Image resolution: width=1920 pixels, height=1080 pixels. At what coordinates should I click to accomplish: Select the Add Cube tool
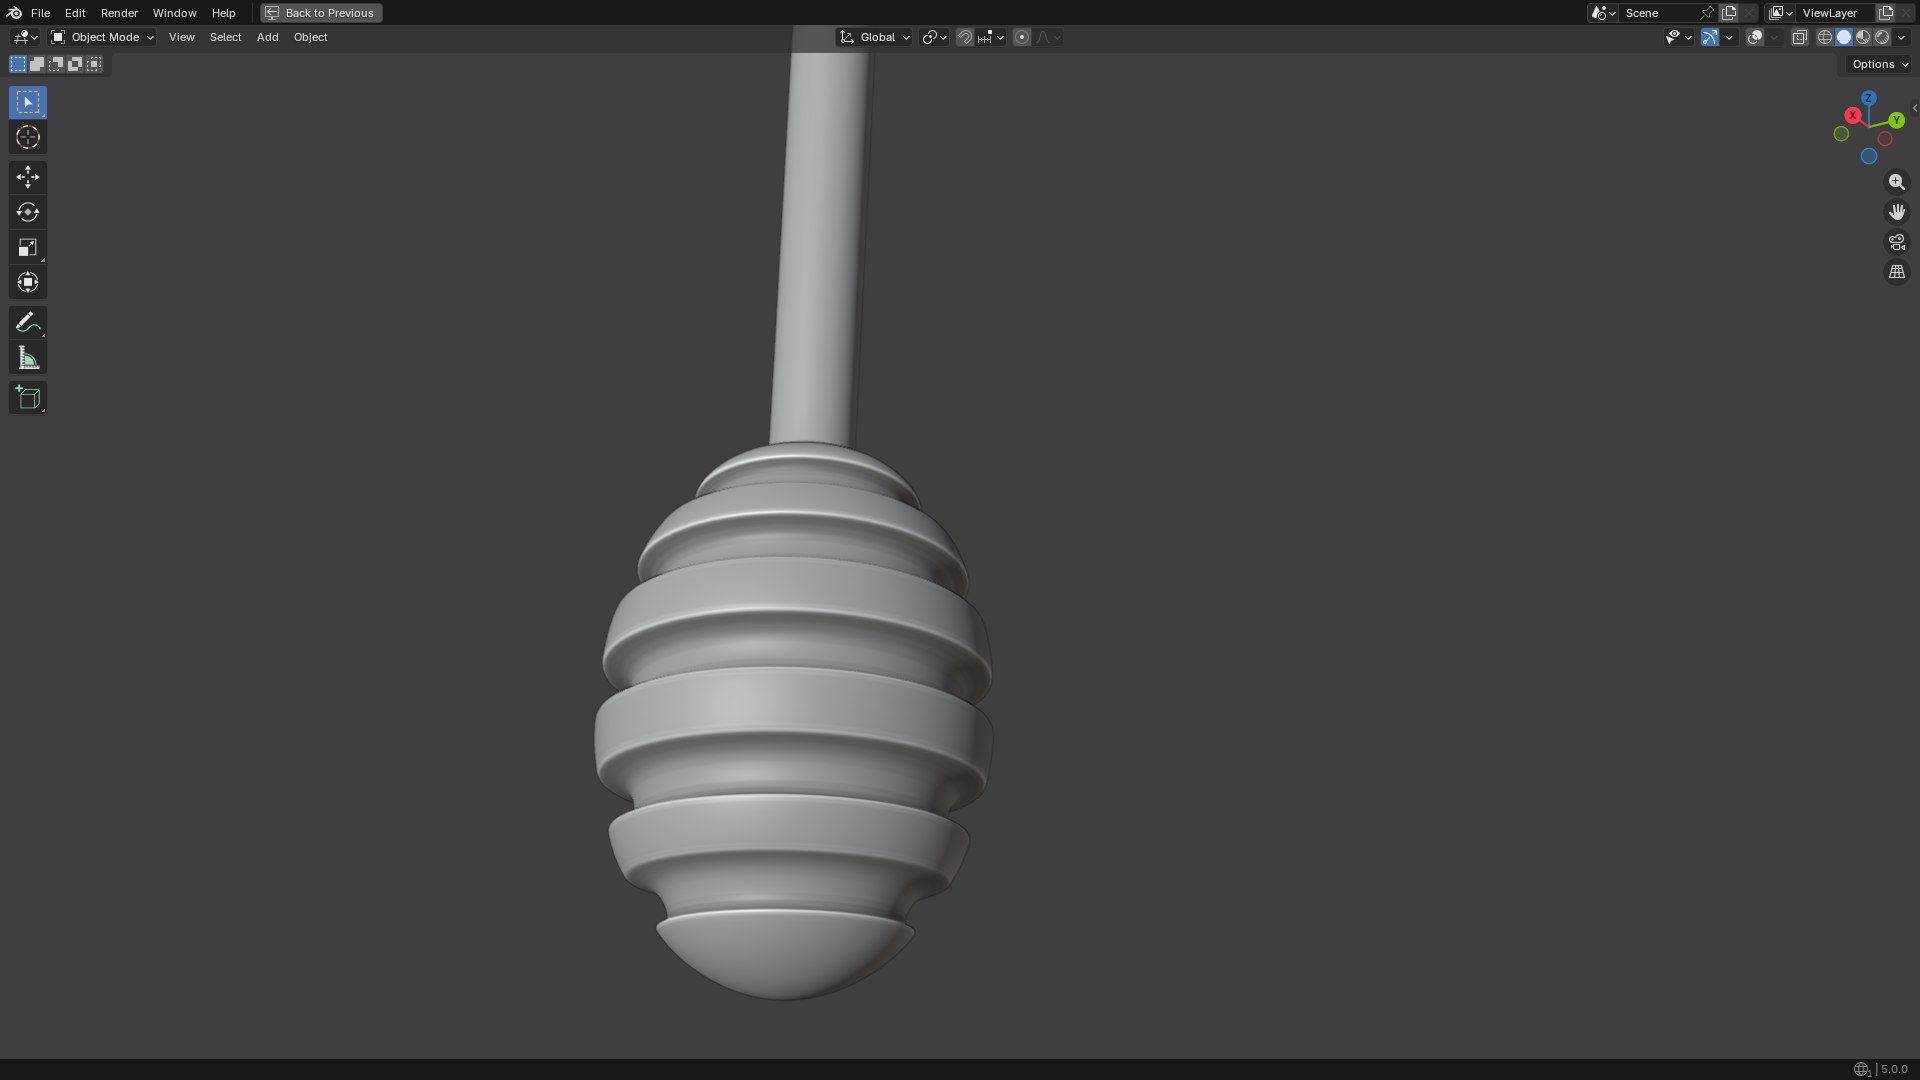click(x=28, y=397)
